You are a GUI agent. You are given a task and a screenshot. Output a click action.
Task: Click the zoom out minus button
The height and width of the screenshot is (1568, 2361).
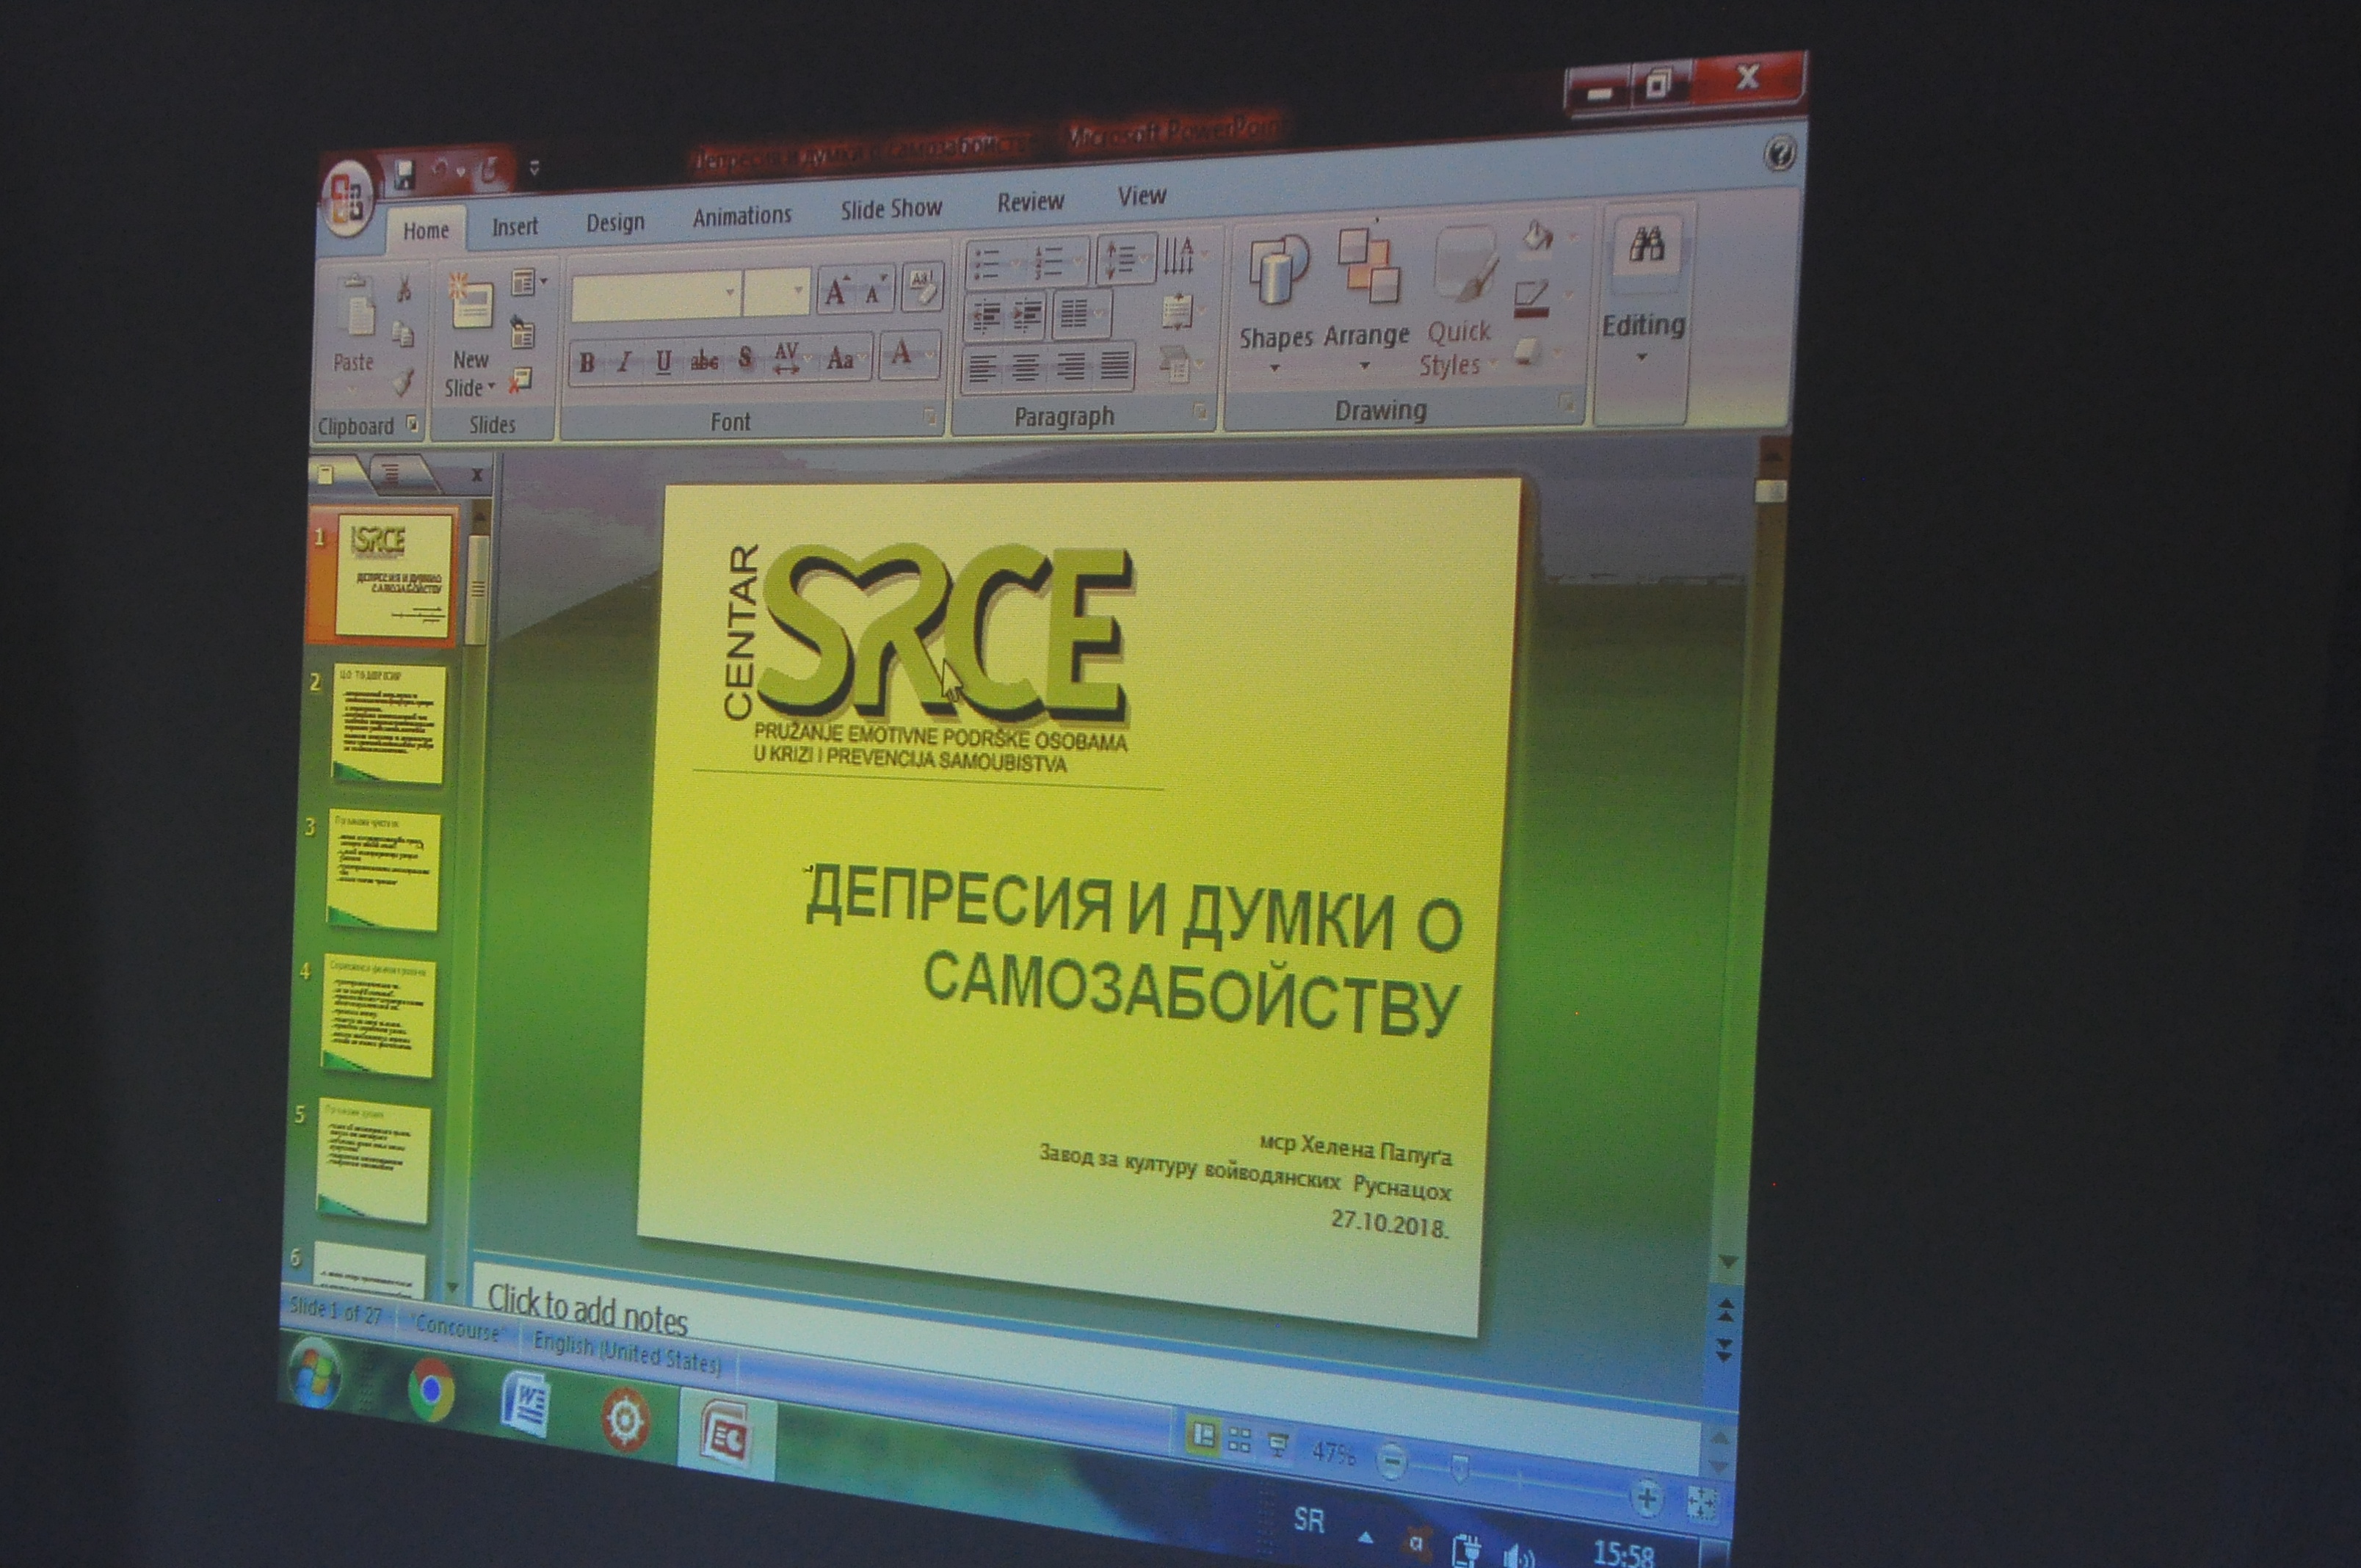[x=1391, y=1462]
